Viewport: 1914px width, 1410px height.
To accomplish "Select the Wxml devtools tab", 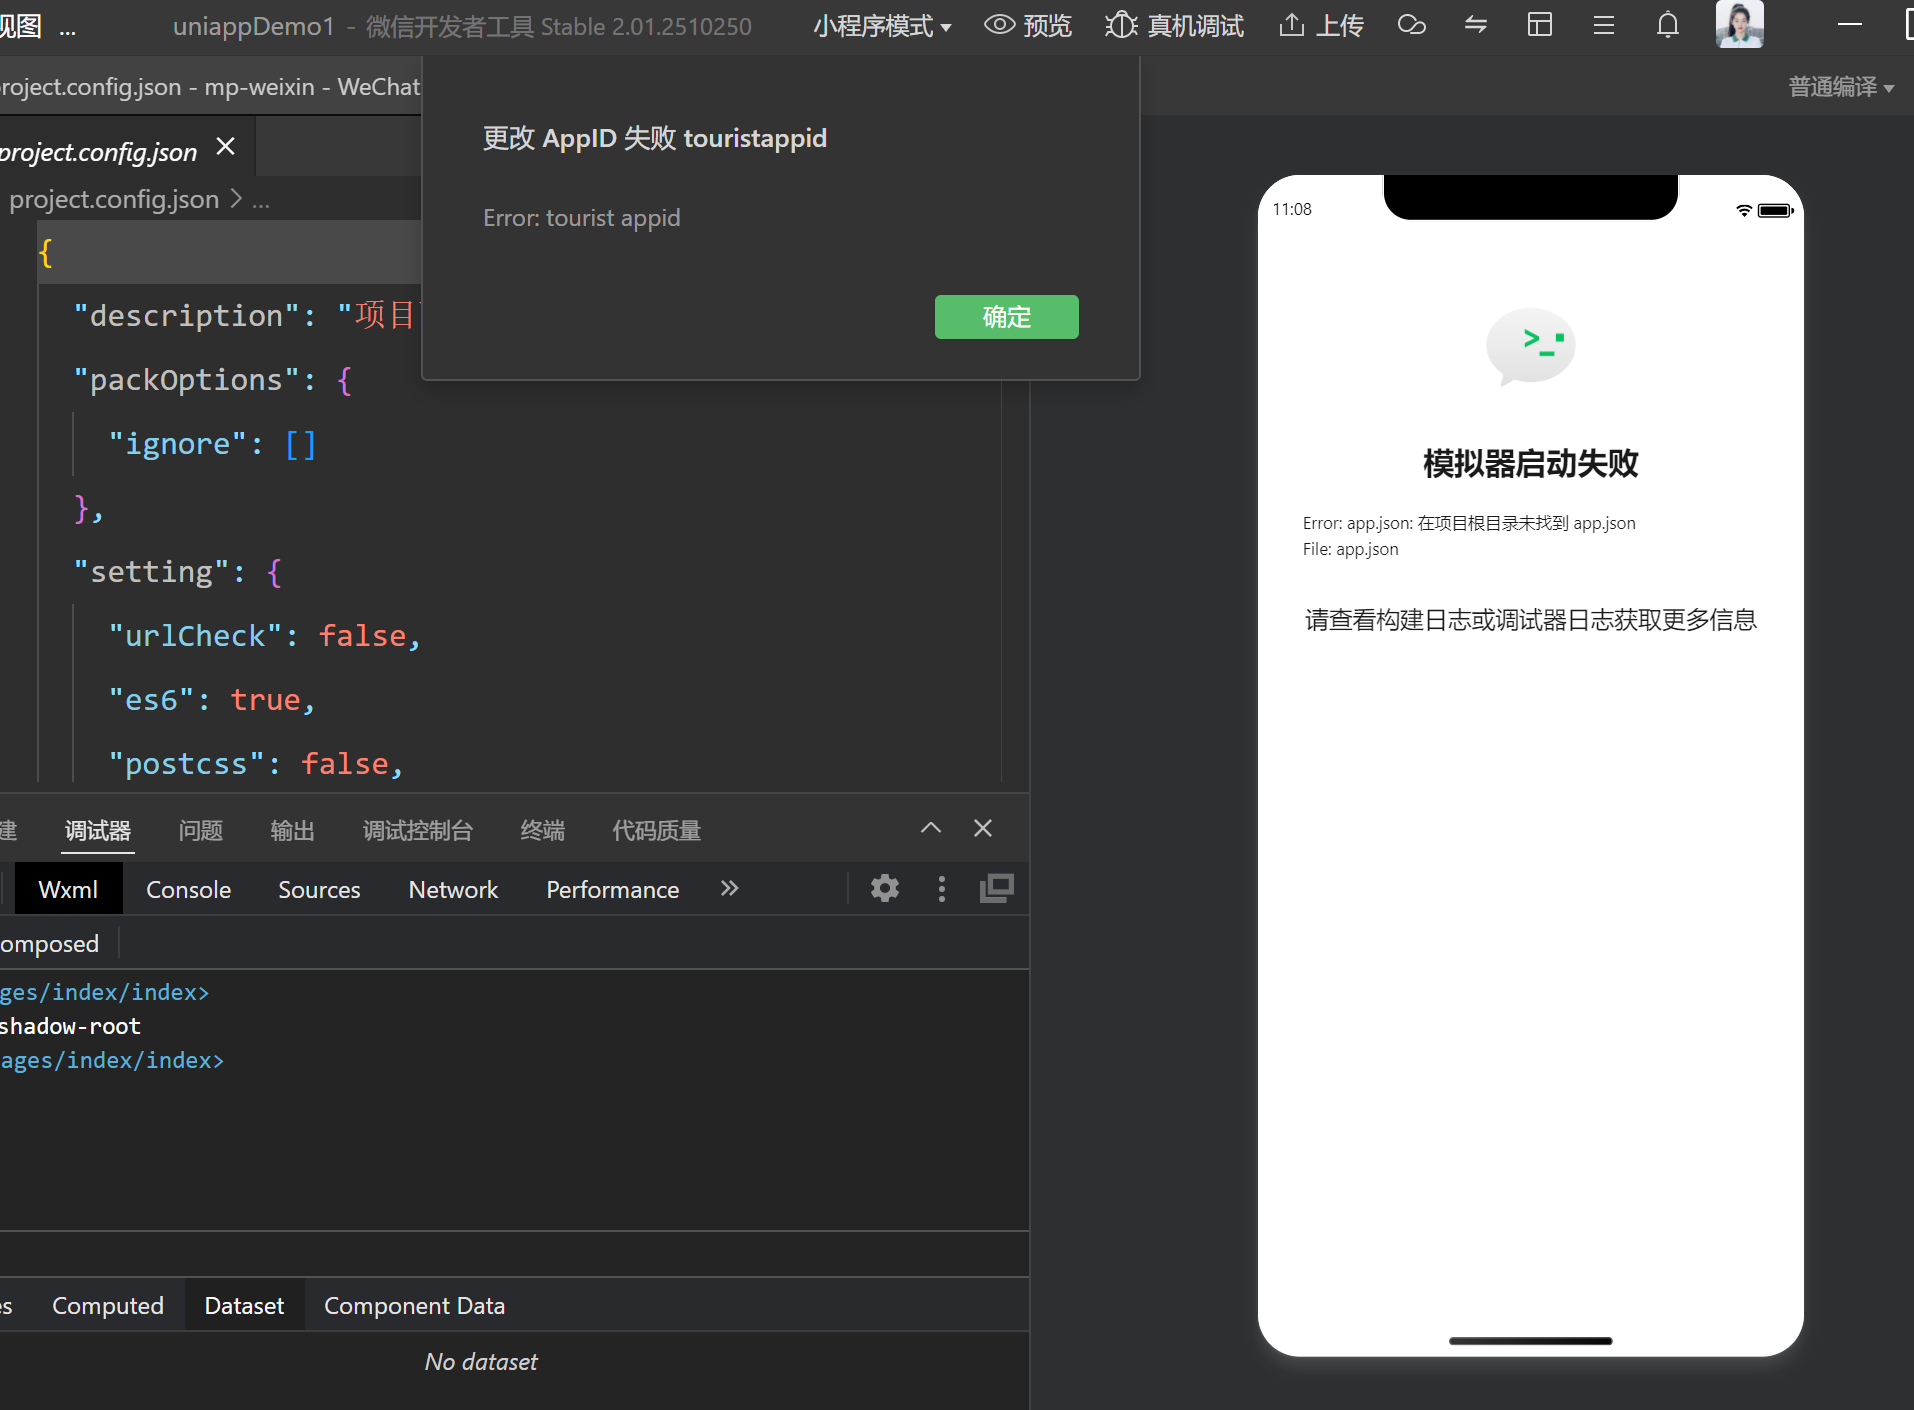I will [68, 890].
